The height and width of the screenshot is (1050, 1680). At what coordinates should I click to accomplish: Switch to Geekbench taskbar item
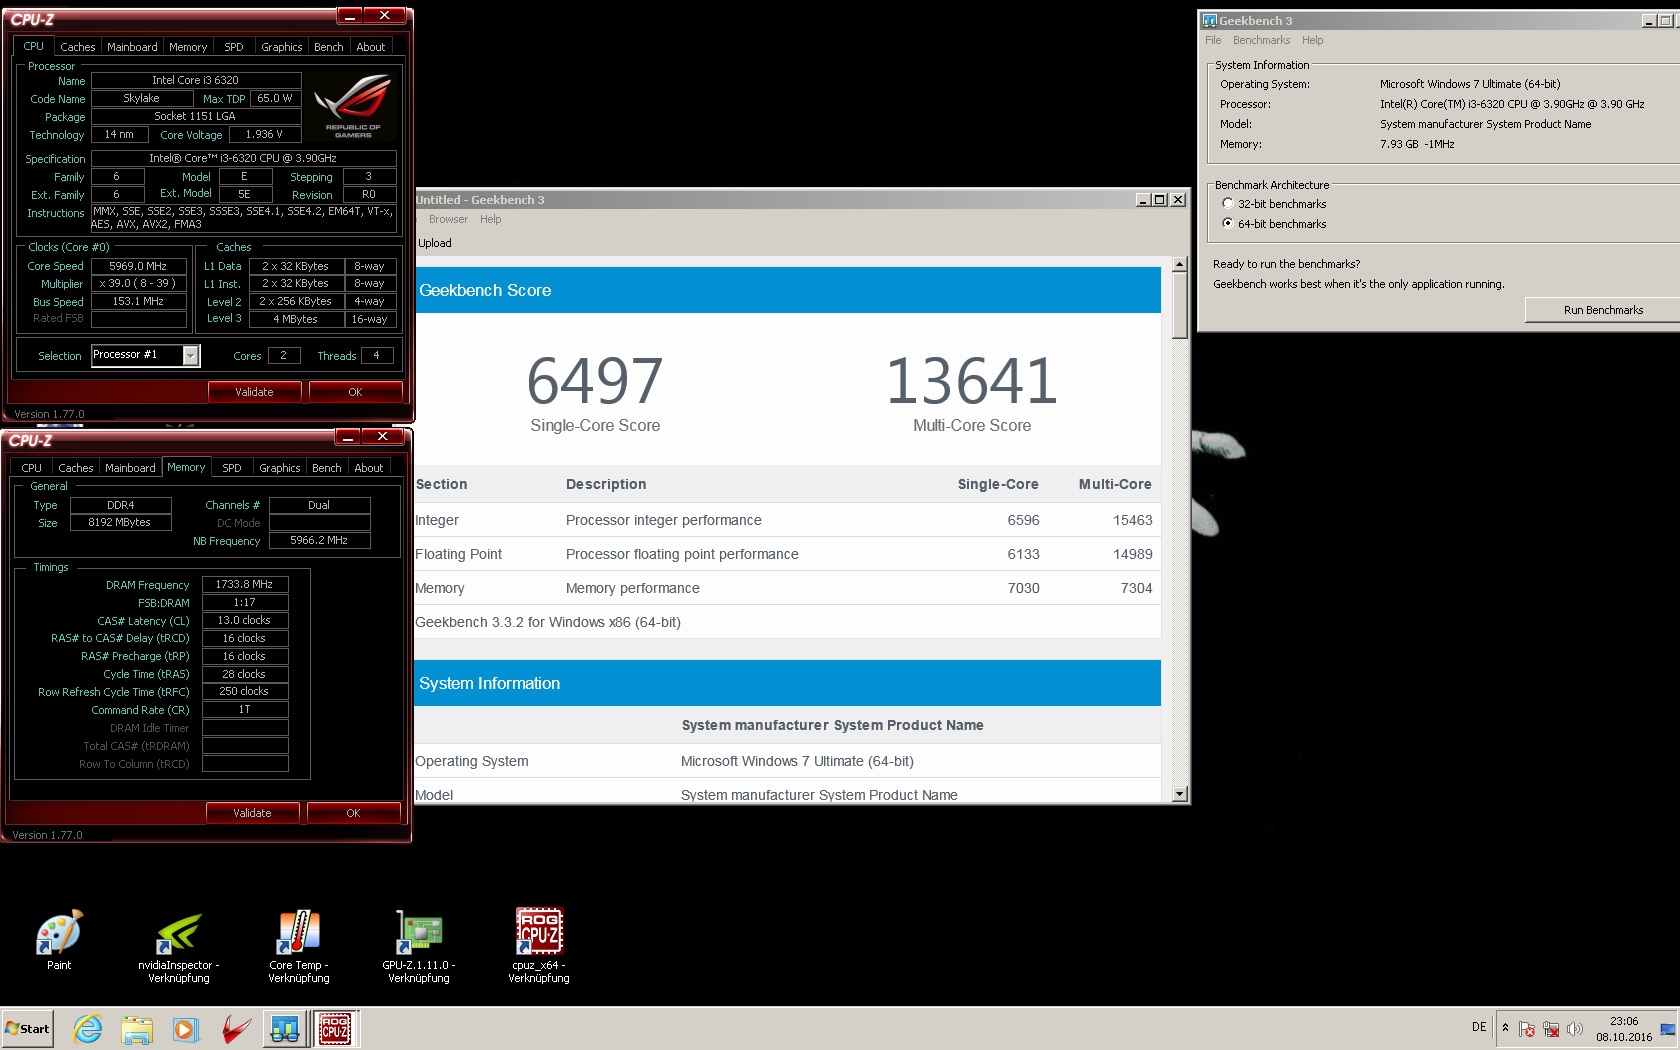pos(285,1029)
